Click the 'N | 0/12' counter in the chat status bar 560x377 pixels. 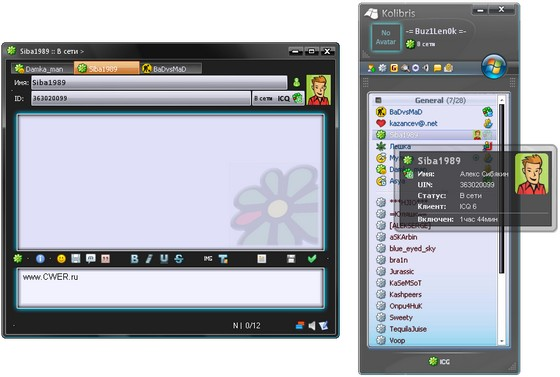247,325
